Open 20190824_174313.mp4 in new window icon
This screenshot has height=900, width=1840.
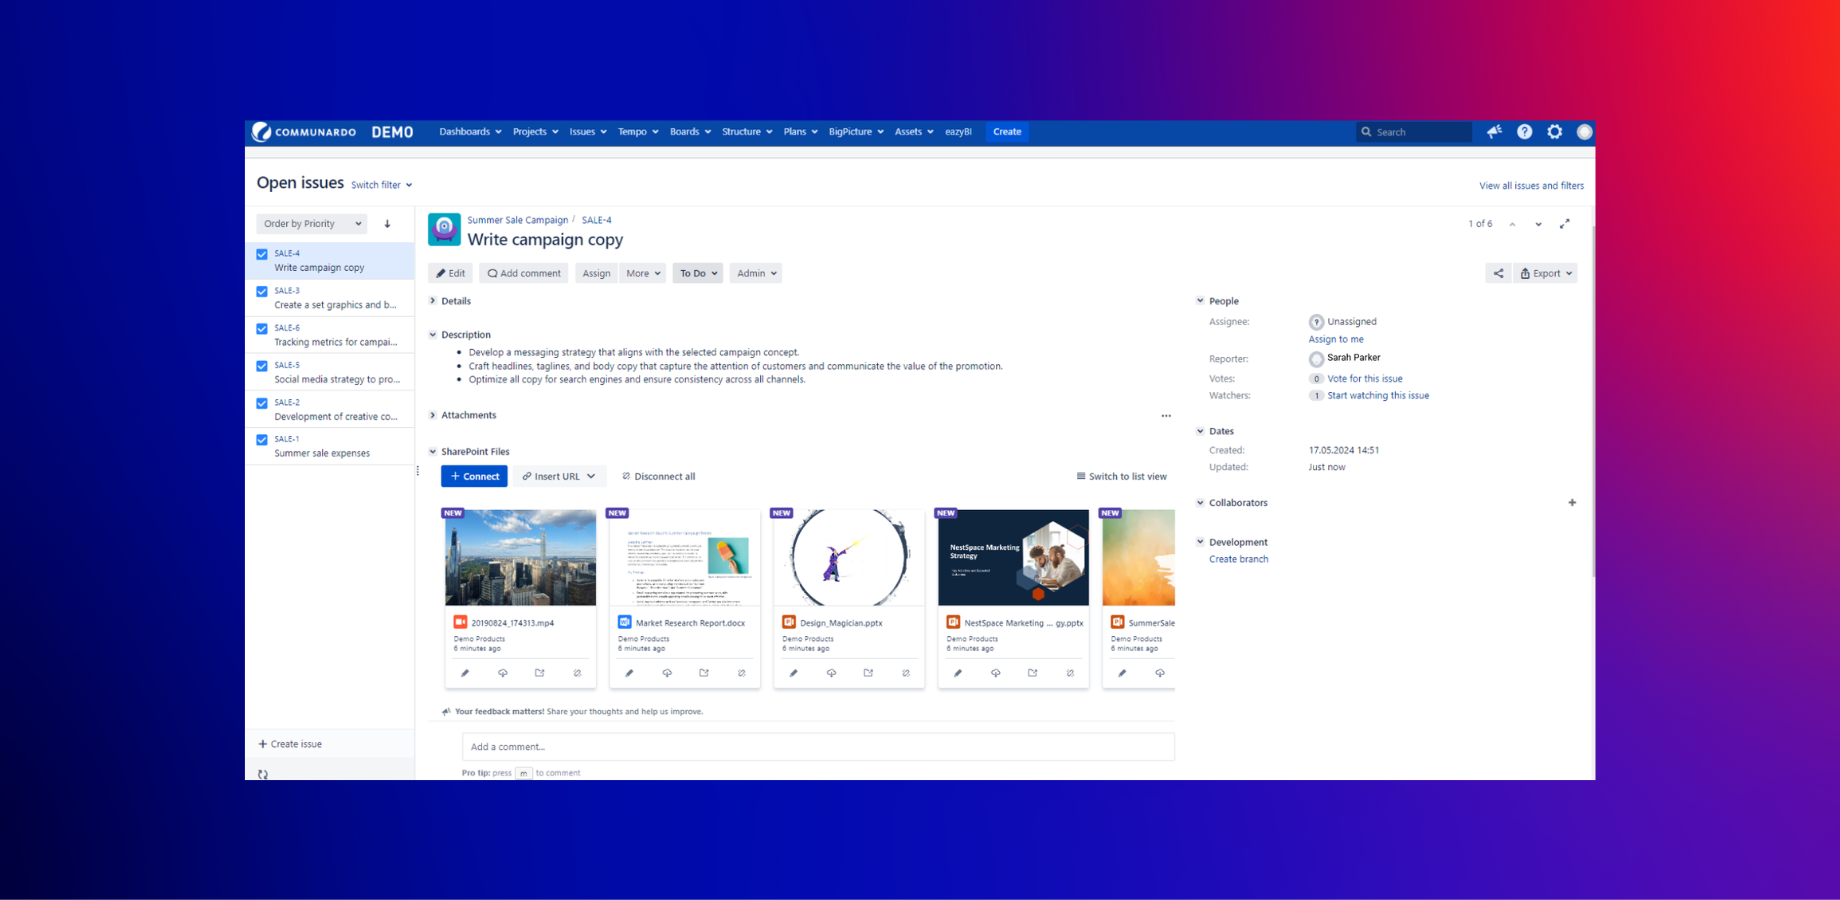click(540, 673)
